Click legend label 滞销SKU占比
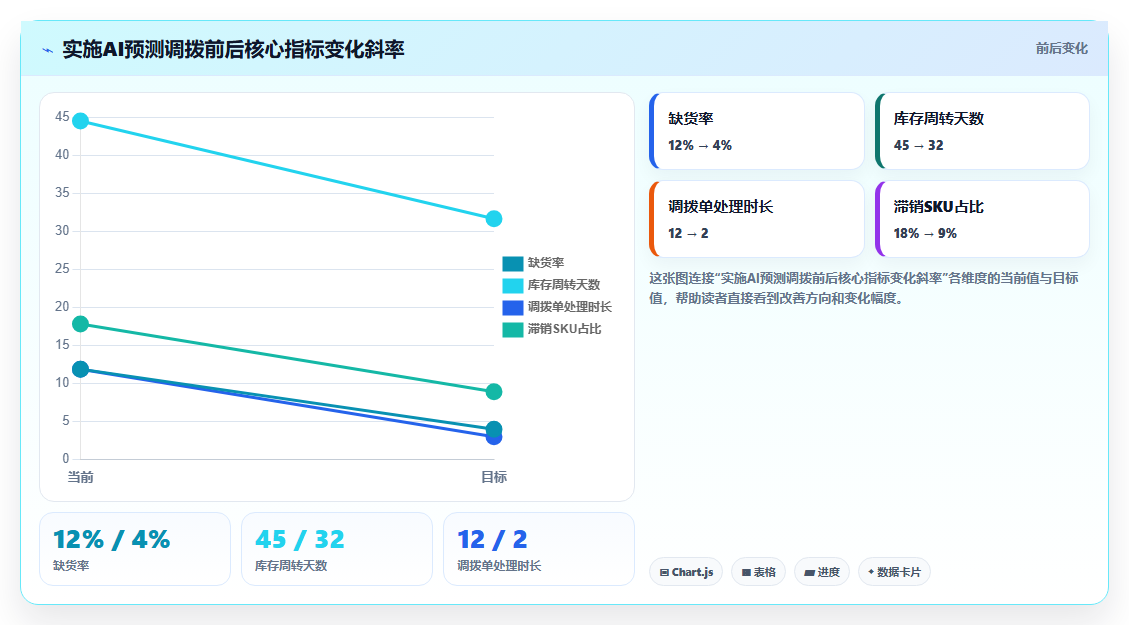1129x625 pixels. tap(564, 330)
